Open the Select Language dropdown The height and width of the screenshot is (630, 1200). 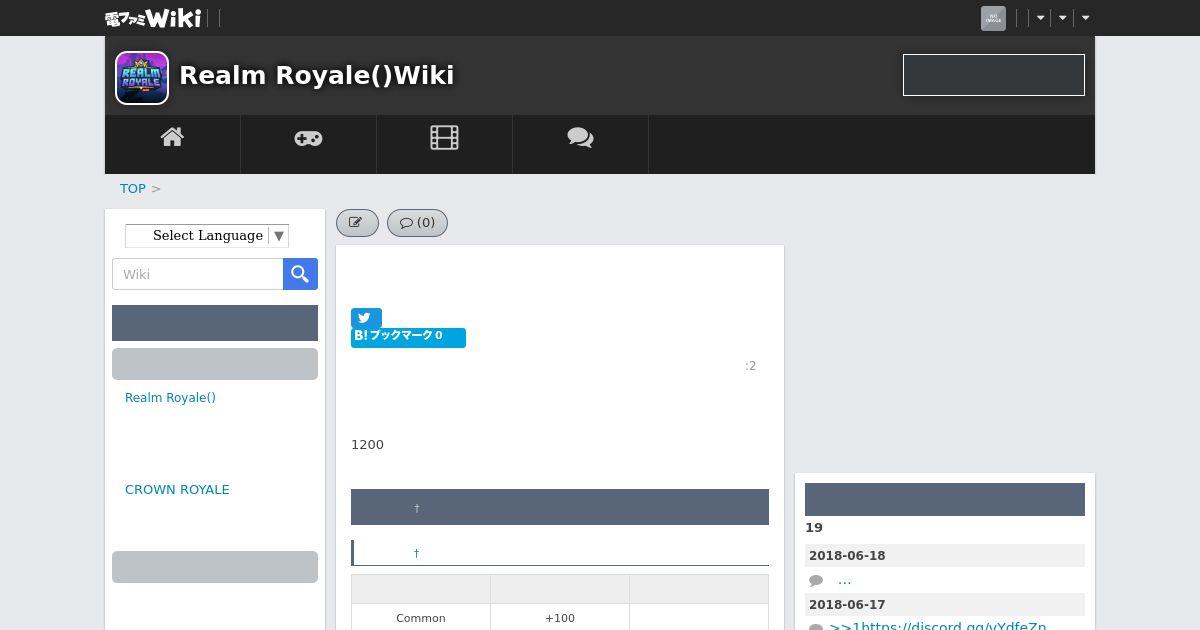pyautogui.click(x=207, y=236)
